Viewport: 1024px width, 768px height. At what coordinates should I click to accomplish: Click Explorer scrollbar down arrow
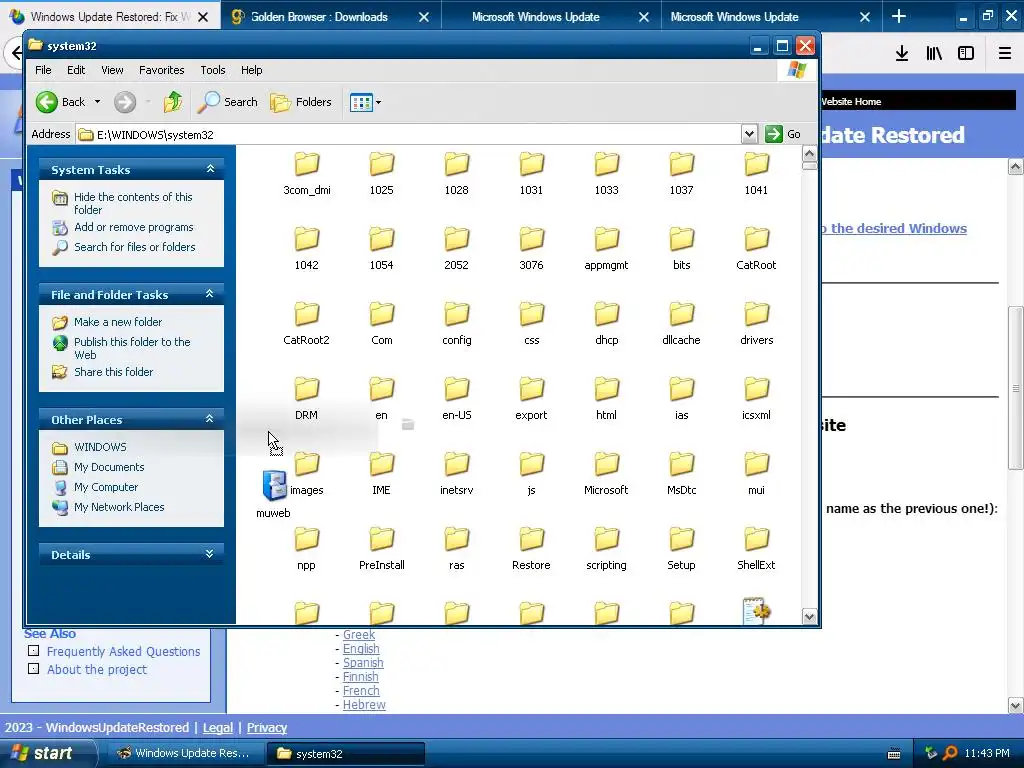(809, 616)
